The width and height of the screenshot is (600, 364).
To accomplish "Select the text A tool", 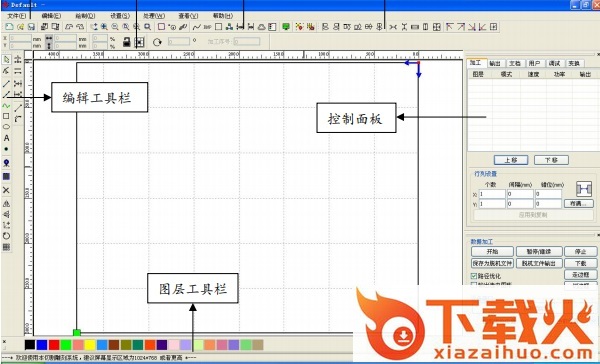I will click(7, 138).
